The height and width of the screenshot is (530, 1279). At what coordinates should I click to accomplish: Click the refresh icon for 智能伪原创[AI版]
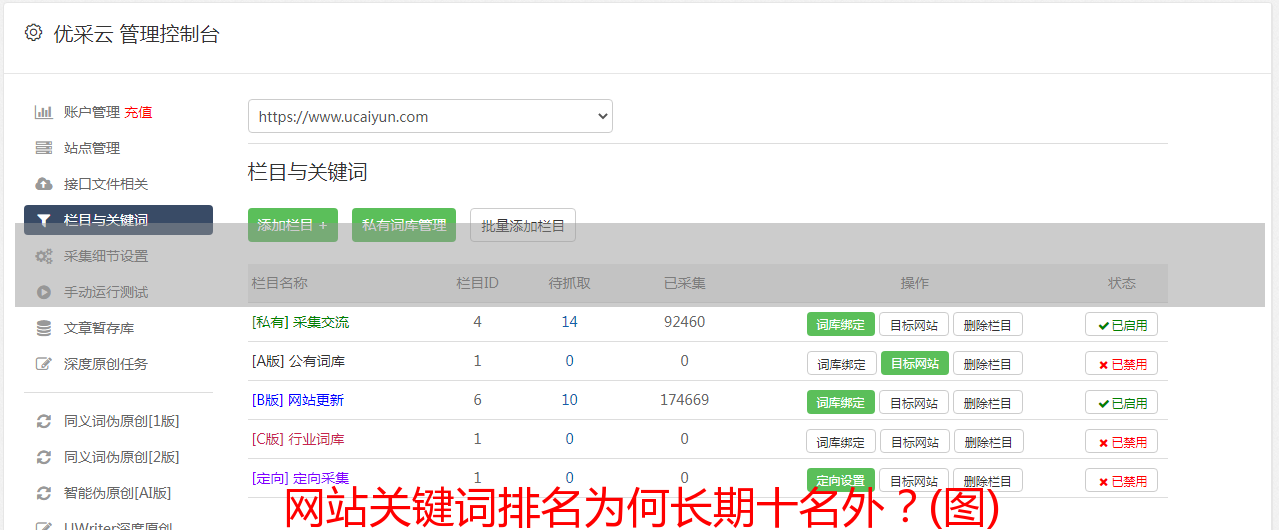[43, 493]
